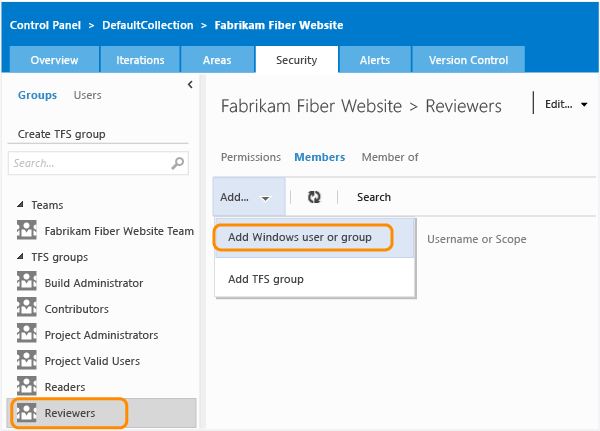Select the Security tab

pyautogui.click(x=297, y=60)
